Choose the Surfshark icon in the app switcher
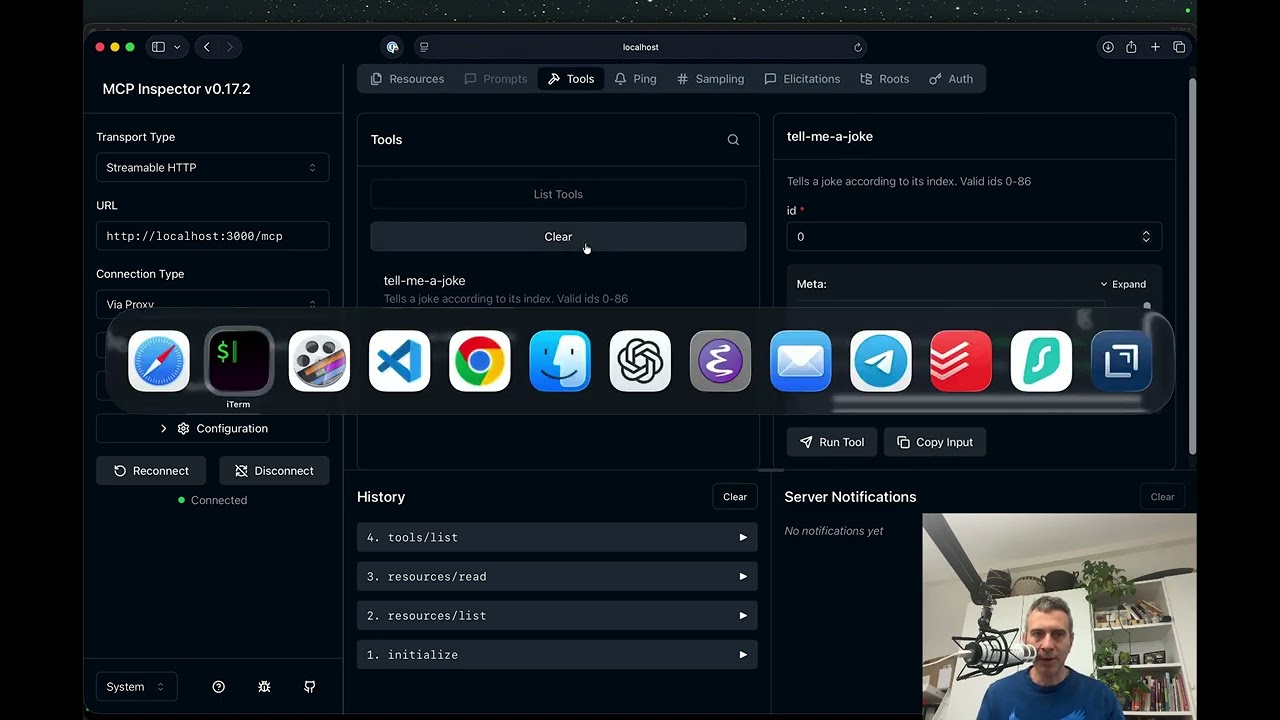Viewport: 1280px width, 720px height. pos(1041,361)
